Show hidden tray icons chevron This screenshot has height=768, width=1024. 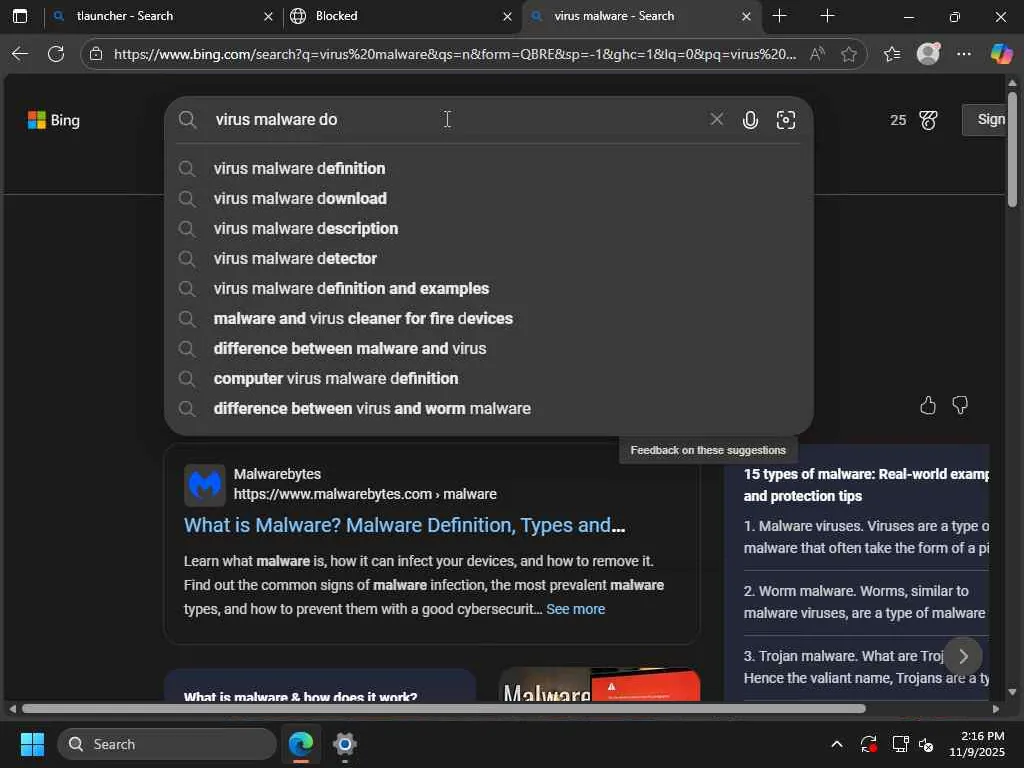[x=837, y=744]
